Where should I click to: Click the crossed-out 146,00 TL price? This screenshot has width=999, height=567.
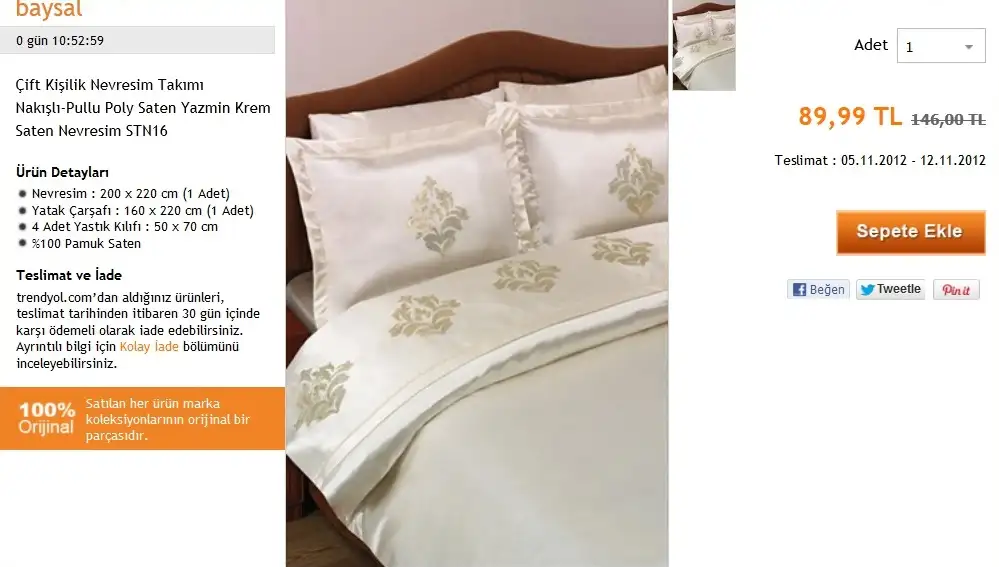pyautogui.click(x=948, y=119)
